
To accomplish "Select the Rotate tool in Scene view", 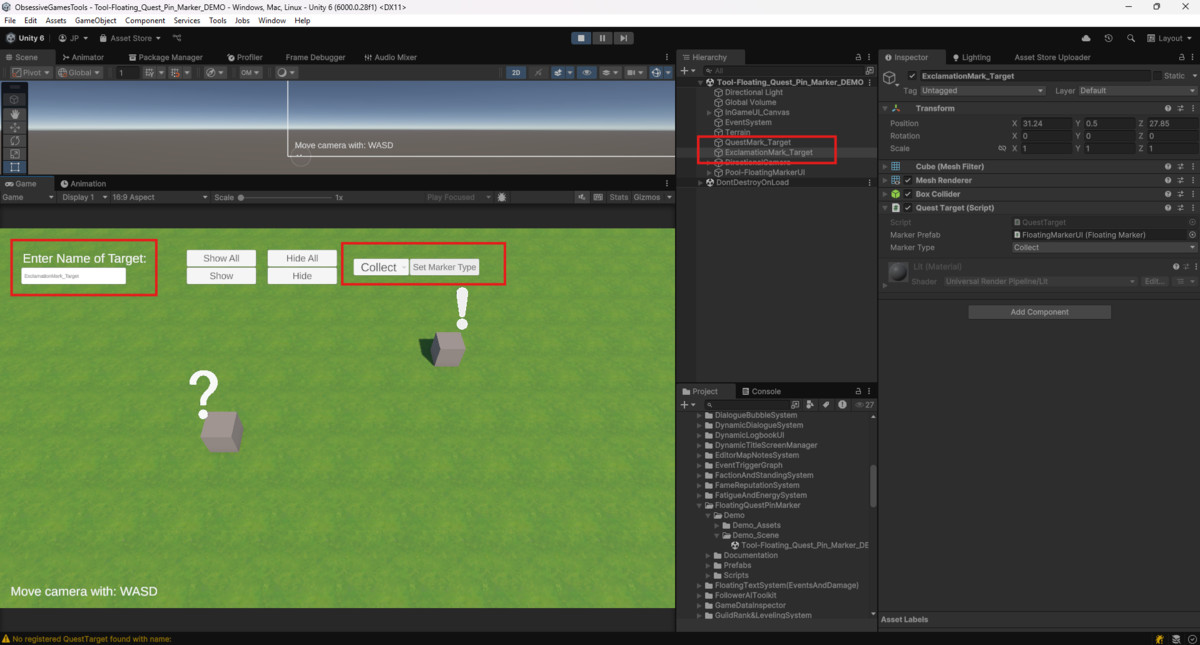I will click(14, 140).
